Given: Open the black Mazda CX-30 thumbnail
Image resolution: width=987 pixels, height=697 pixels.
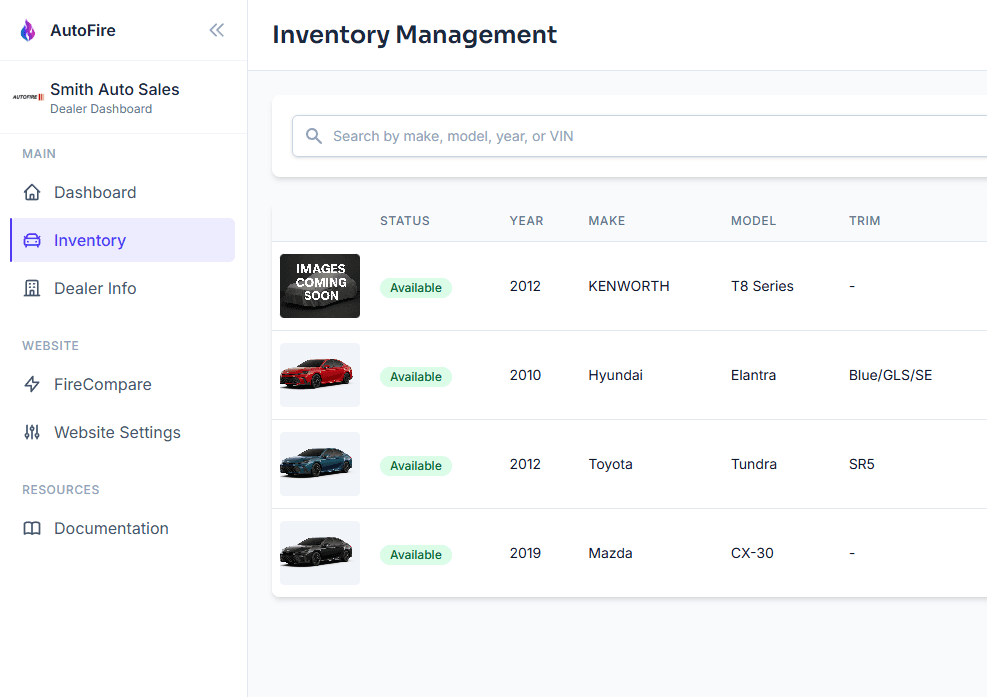Looking at the screenshot, I should click(320, 553).
